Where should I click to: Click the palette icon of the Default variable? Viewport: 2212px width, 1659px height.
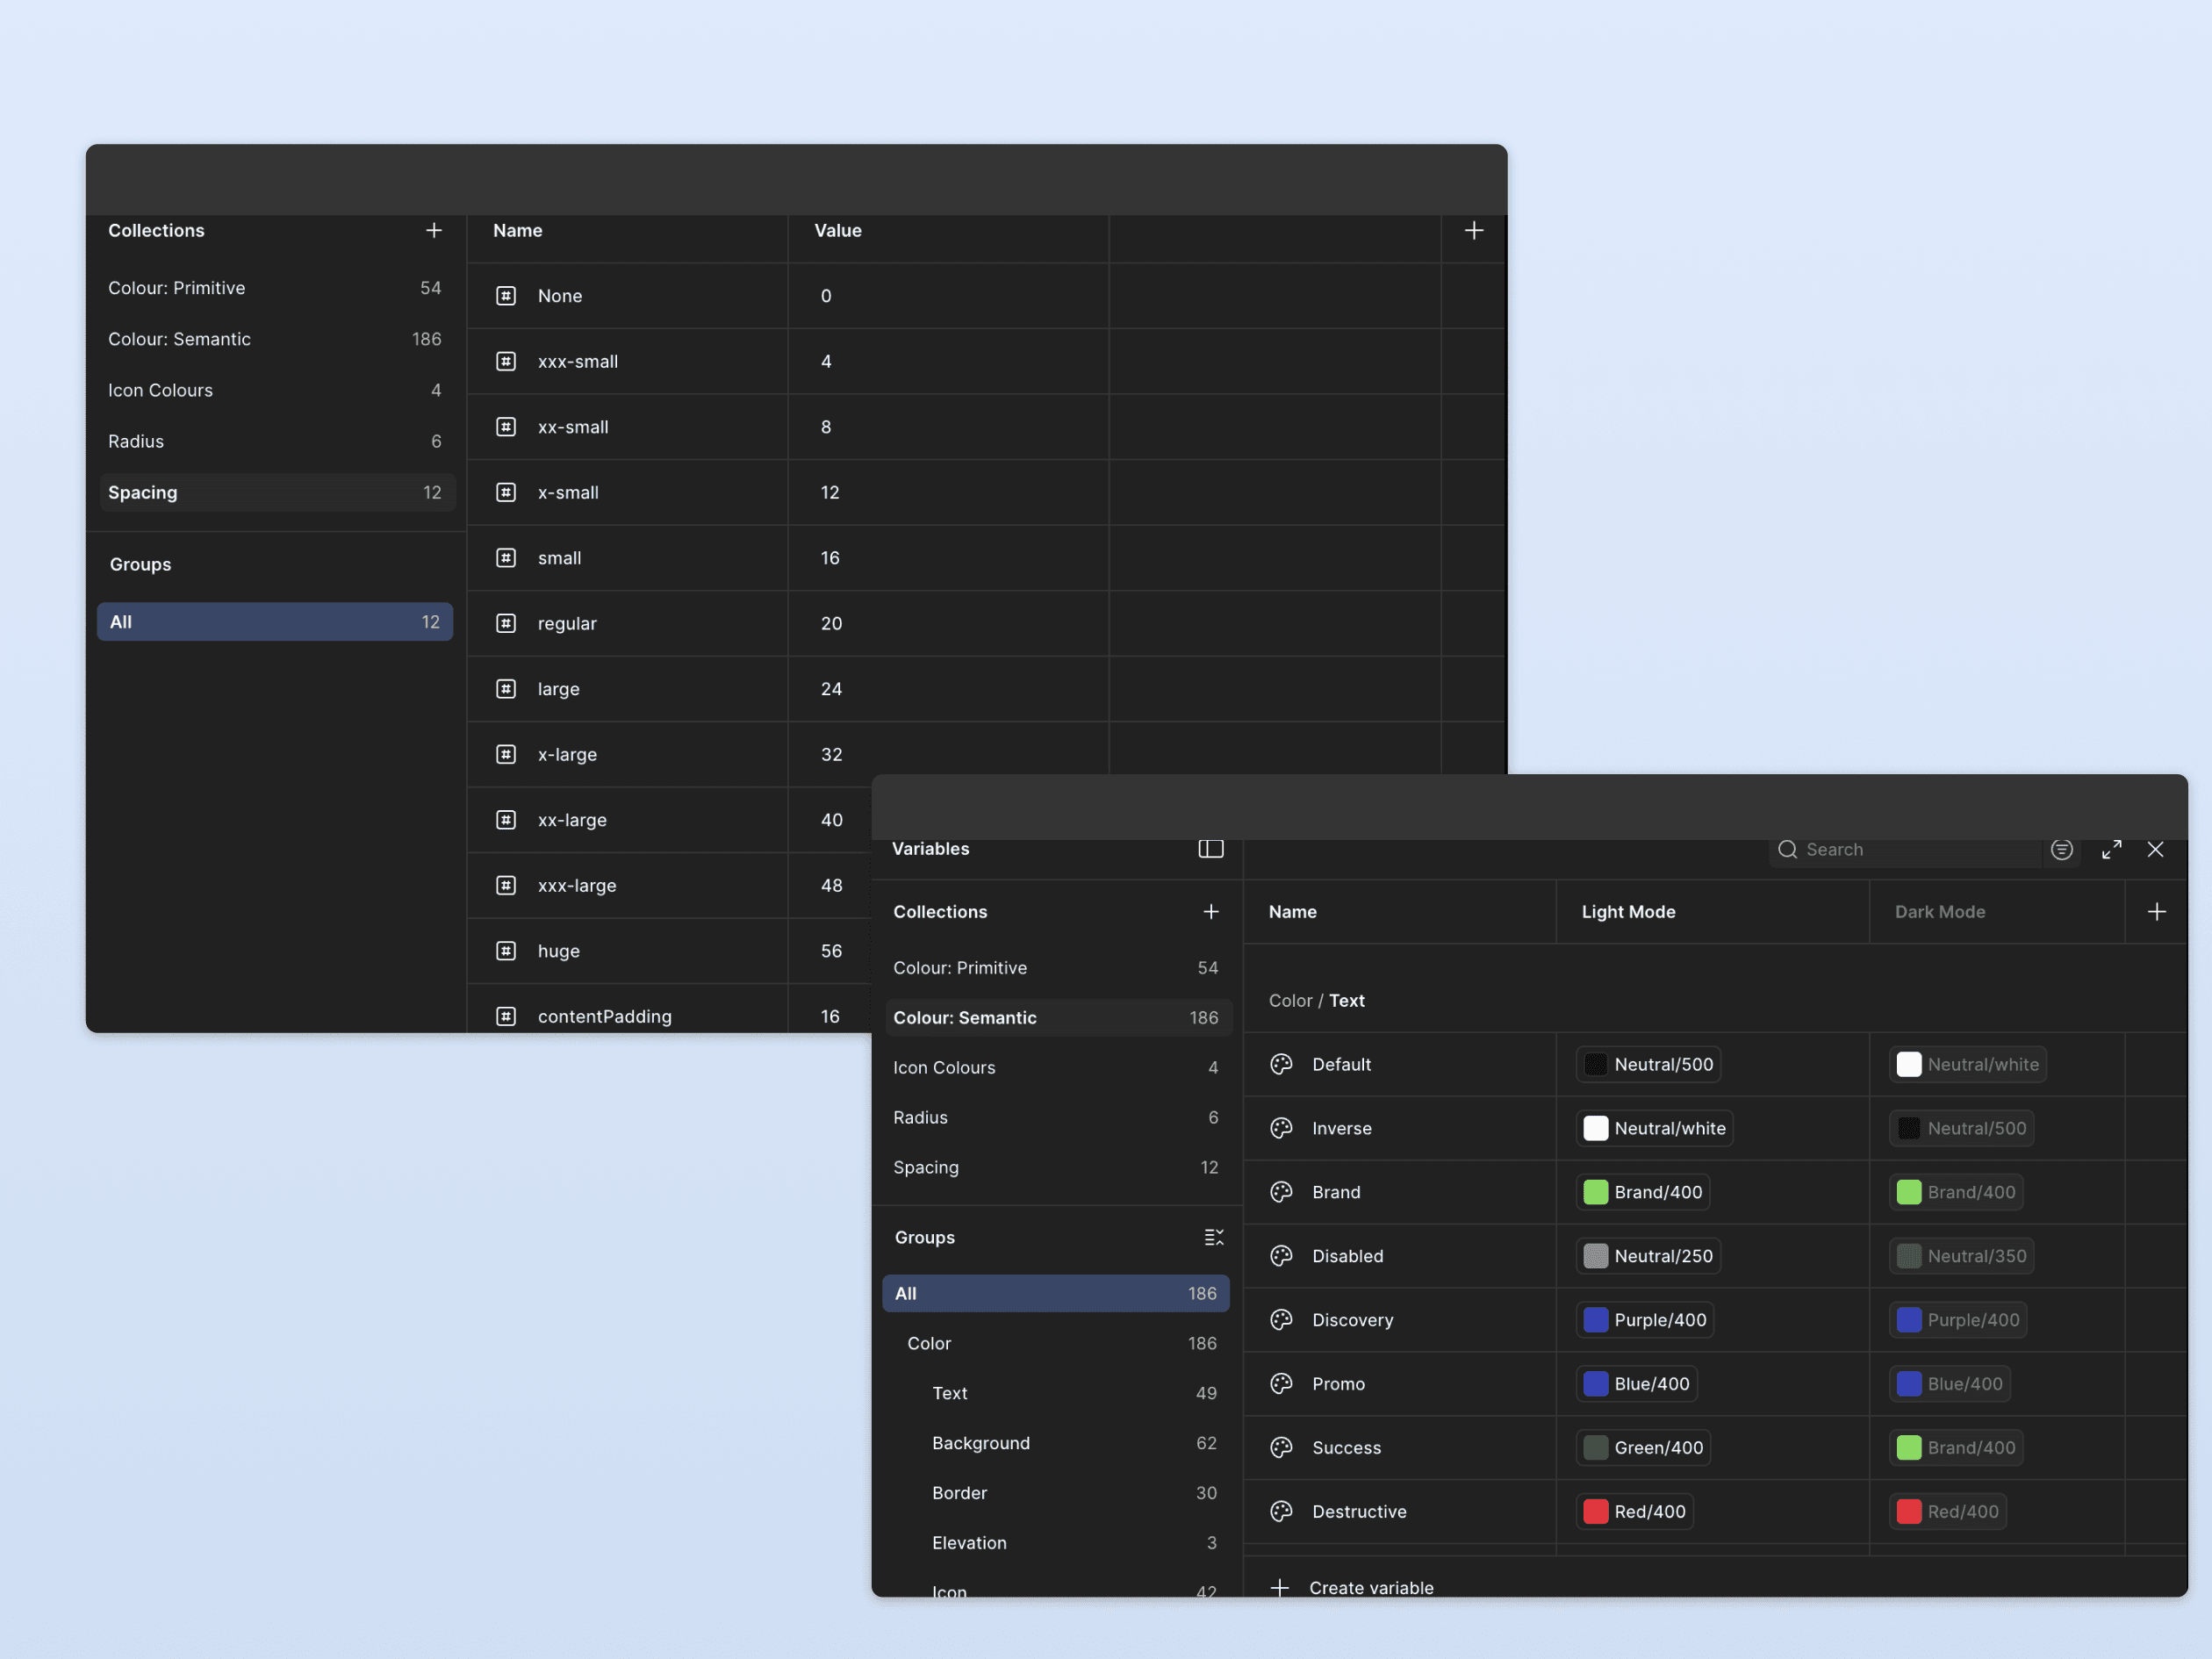[1281, 1064]
